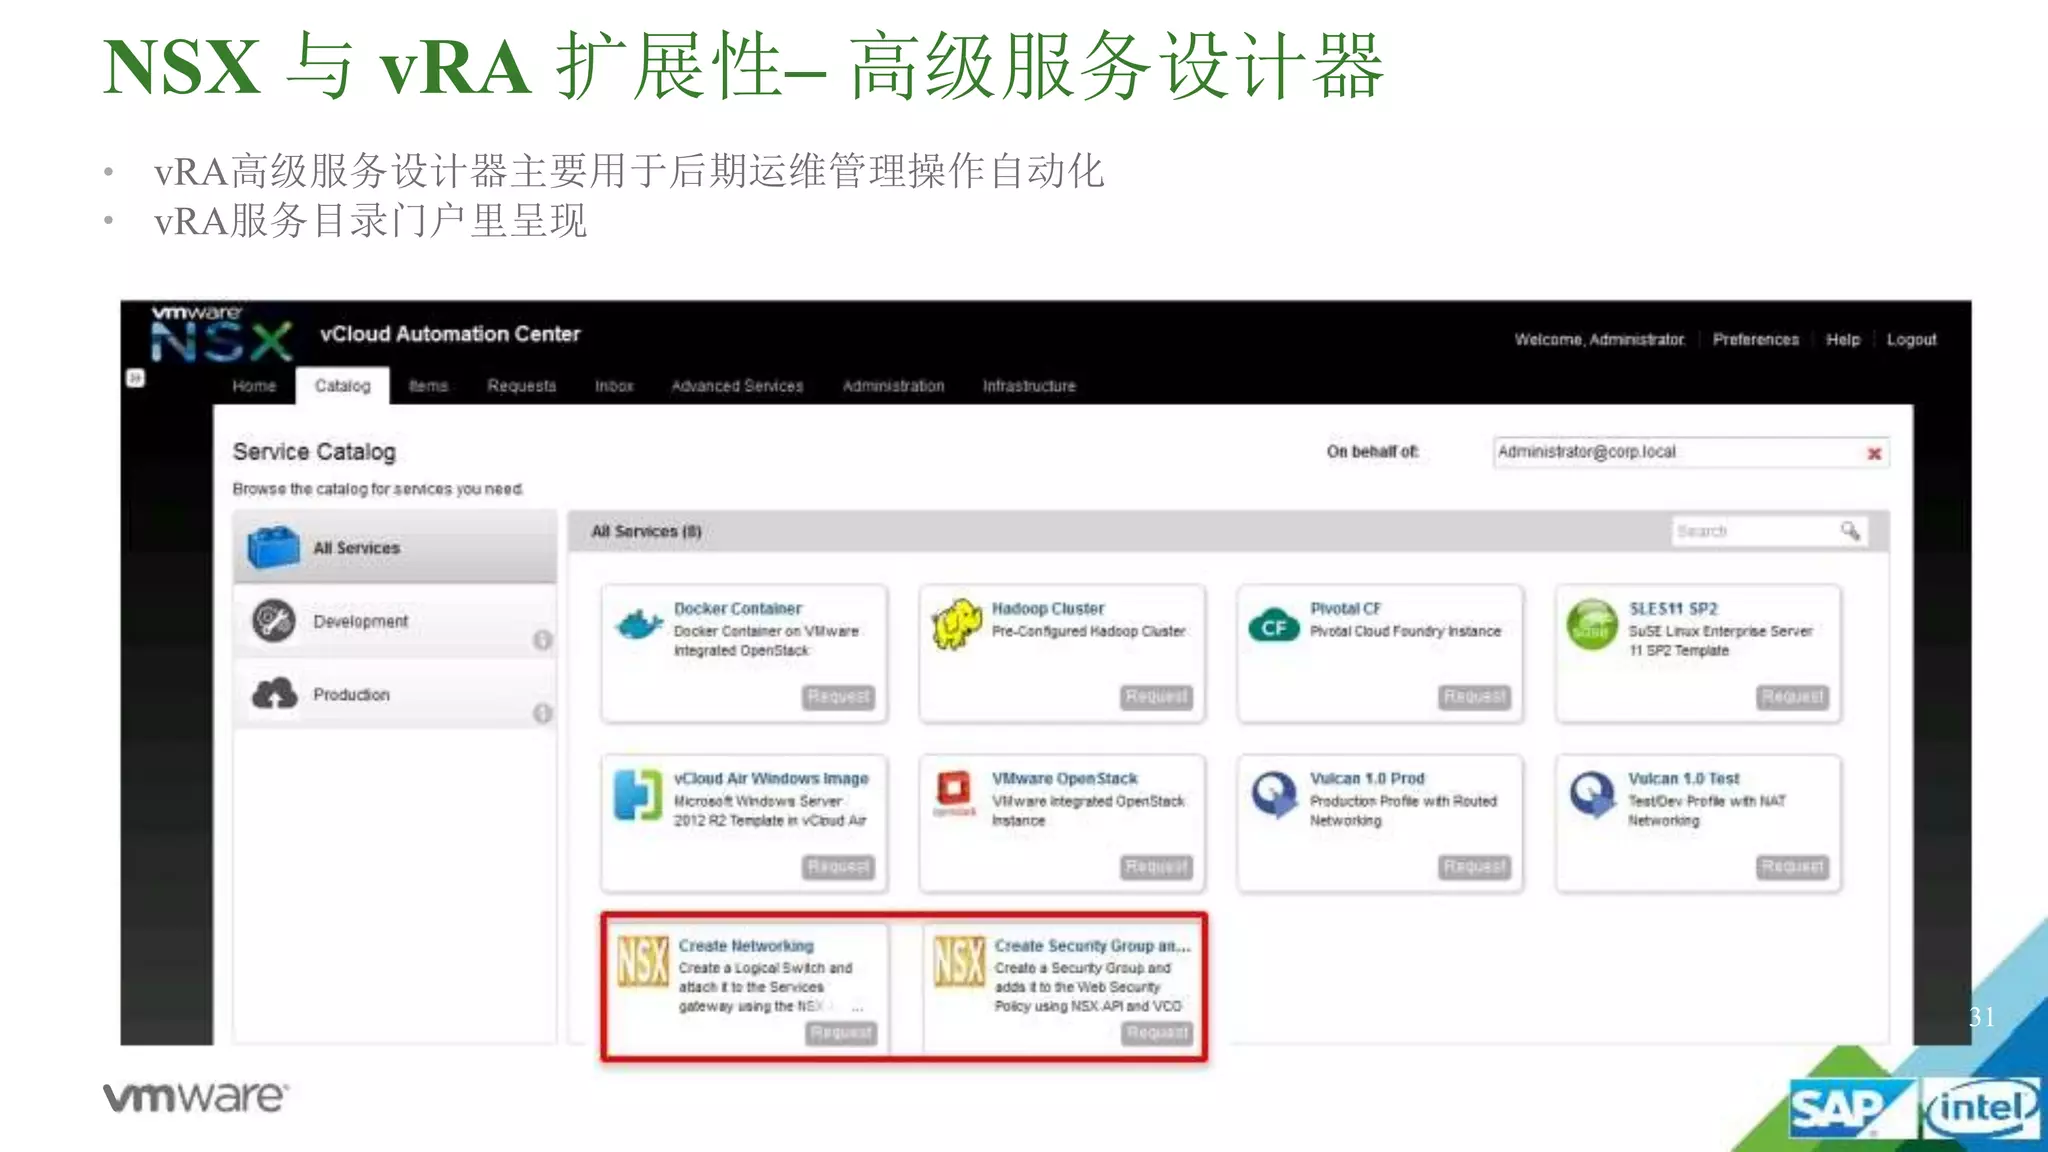This screenshot has height=1152, width=2048.
Task: Click the search magnifier icon
Action: click(x=1850, y=531)
